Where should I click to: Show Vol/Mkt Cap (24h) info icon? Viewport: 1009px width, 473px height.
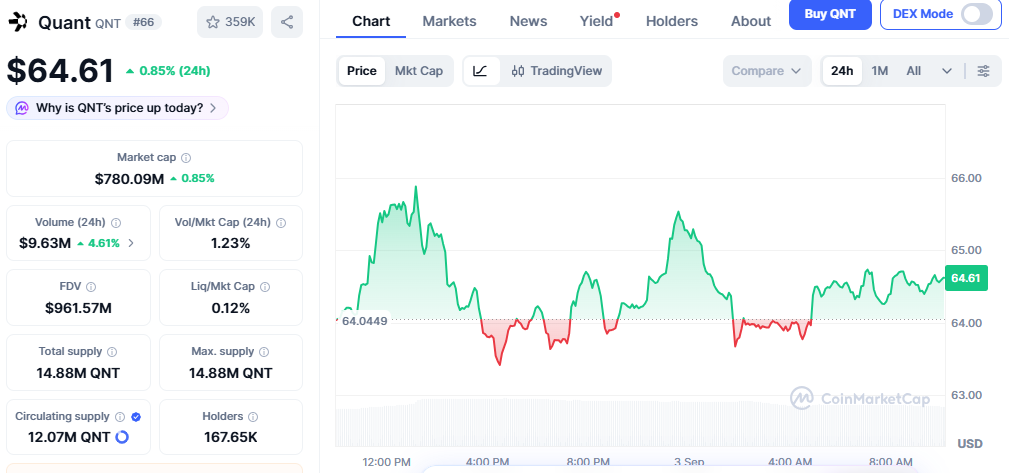[281, 223]
